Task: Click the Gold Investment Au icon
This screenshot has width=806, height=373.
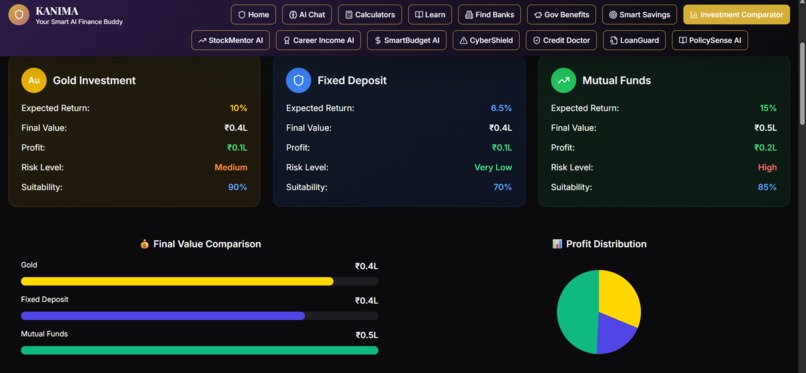Action: [34, 80]
